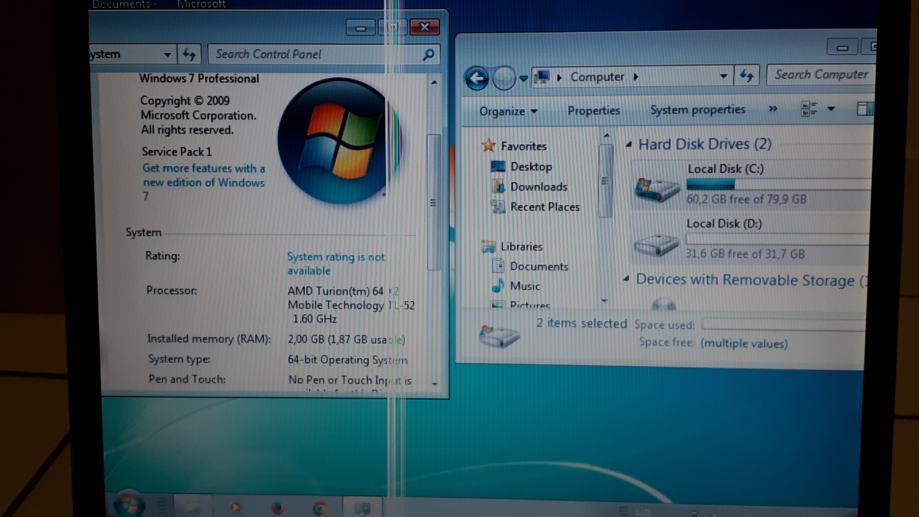Open view options dropdown arrow
Viewport: 919px width, 517px height.
(830, 108)
